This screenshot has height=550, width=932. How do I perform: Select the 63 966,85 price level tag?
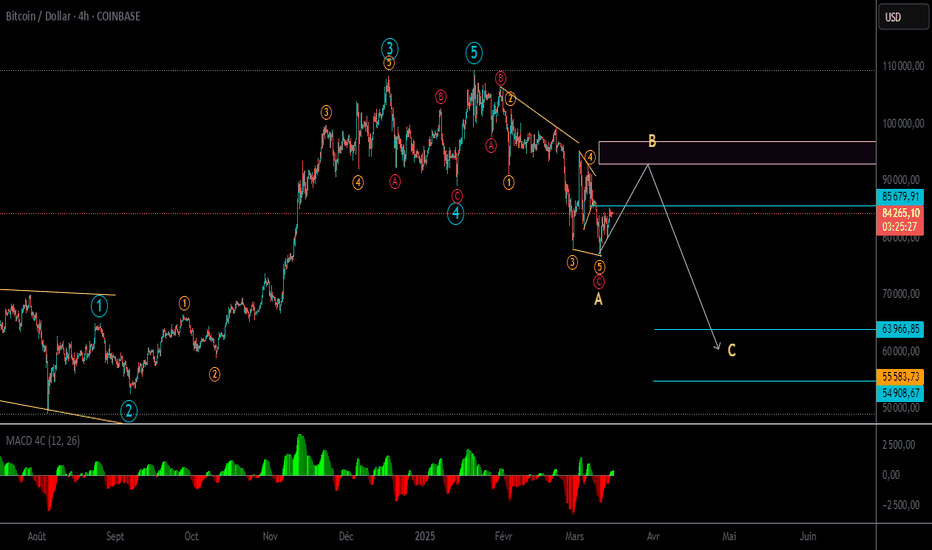(900, 329)
